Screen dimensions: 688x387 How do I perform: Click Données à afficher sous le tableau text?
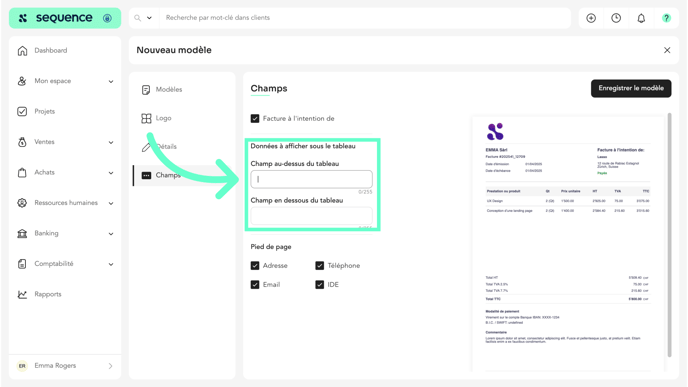point(303,146)
